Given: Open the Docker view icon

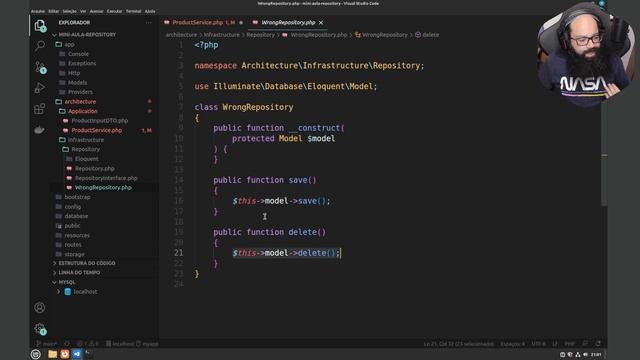Looking at the screenshot, I should 40,130.
